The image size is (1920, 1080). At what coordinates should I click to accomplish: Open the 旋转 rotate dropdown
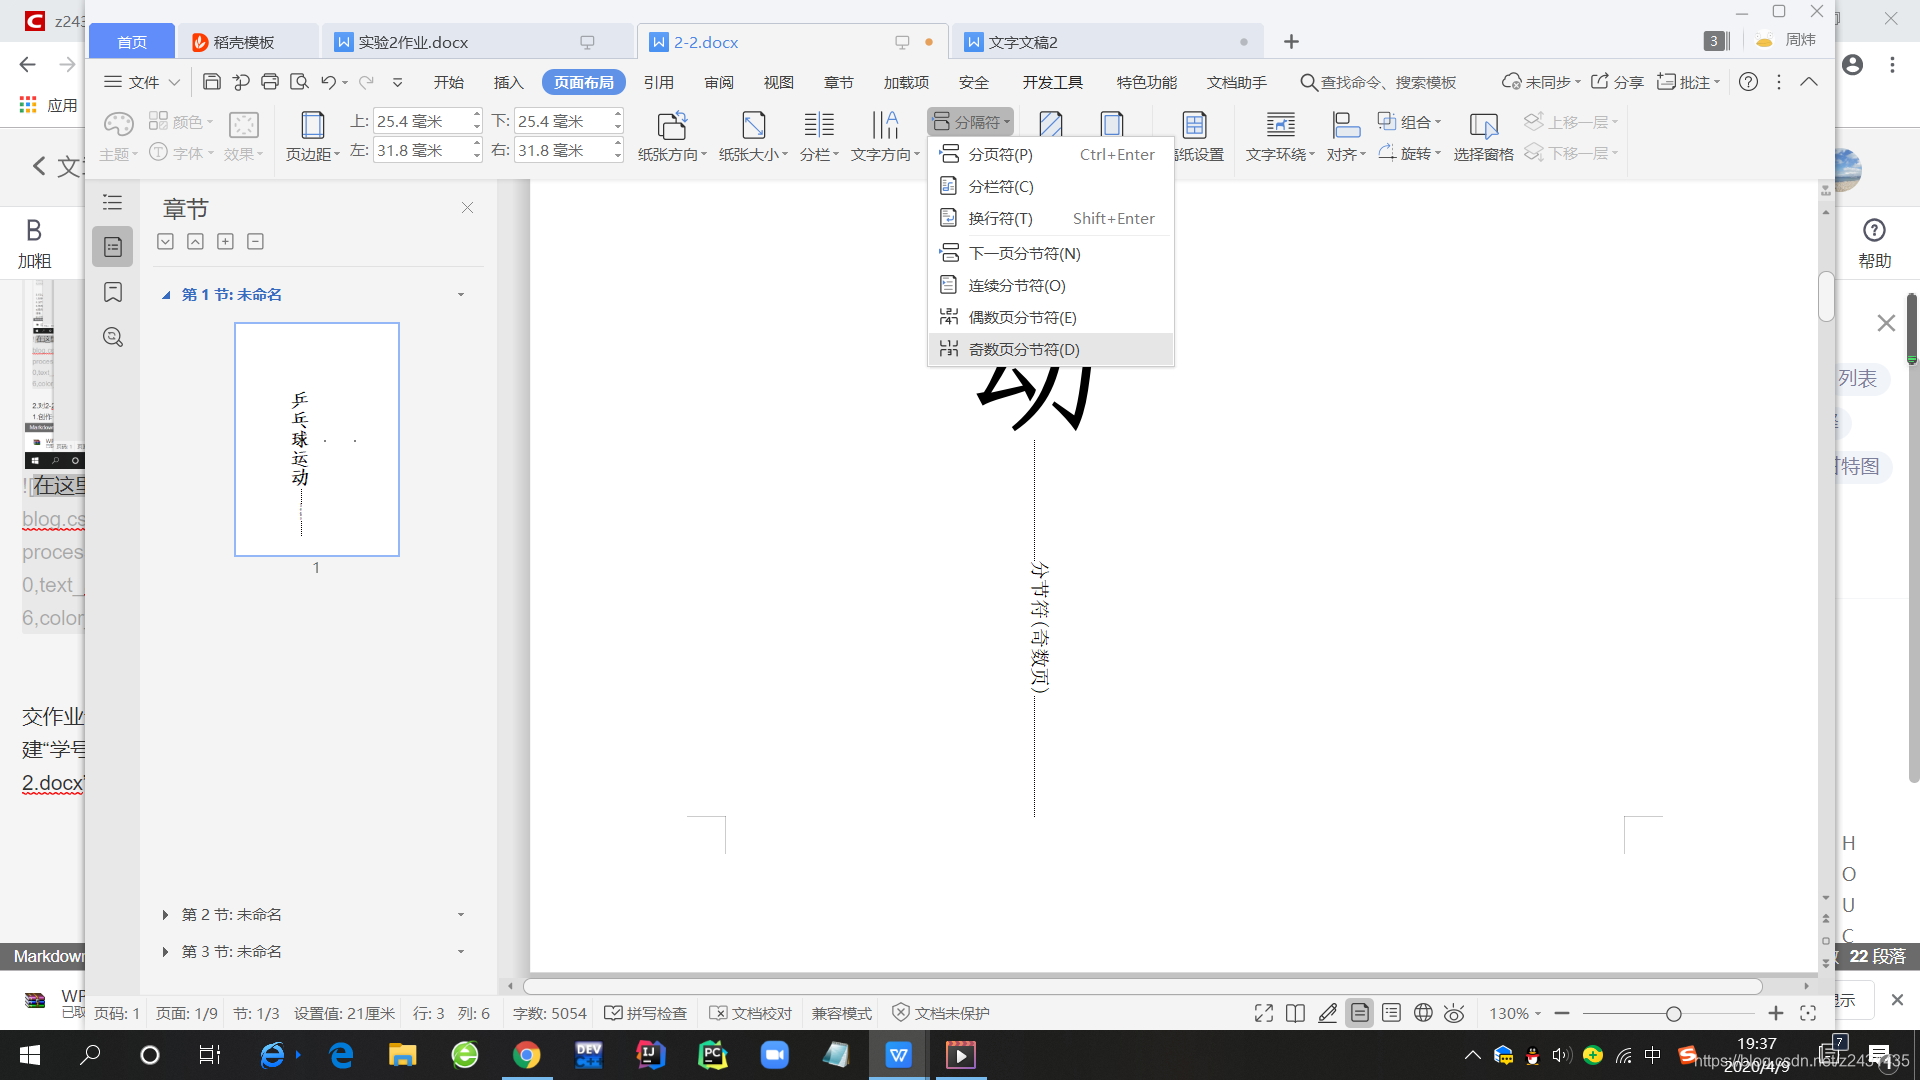tap(1410, 153)
